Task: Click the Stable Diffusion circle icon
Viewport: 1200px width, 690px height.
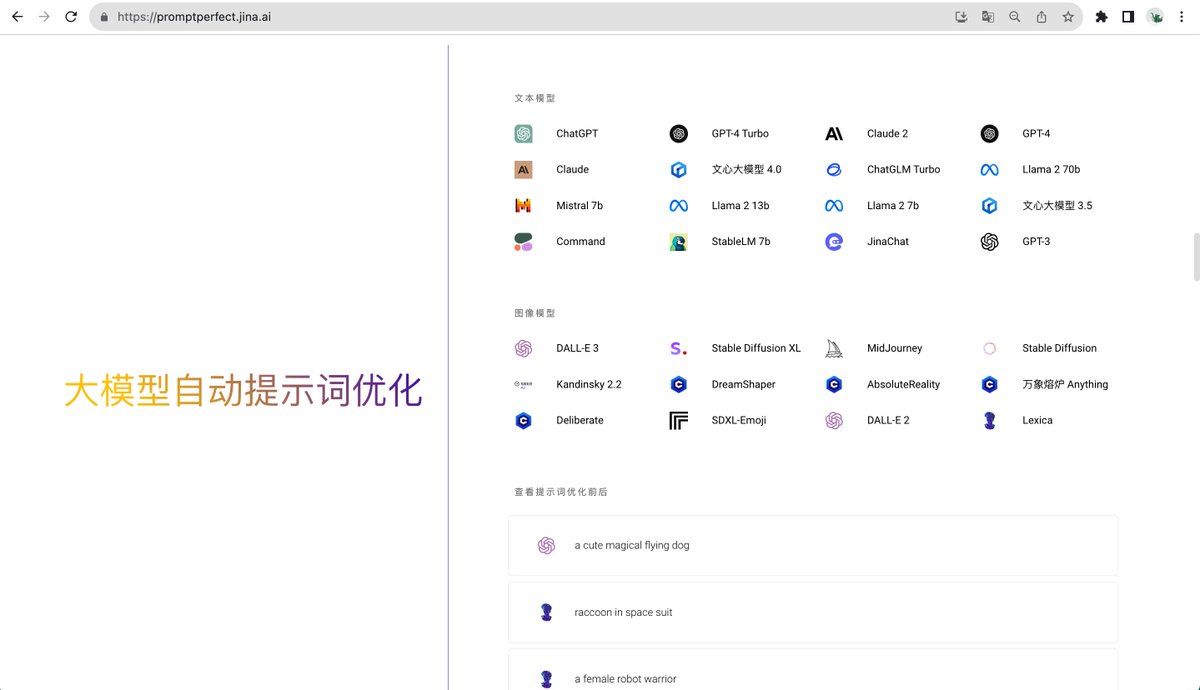Action: tap(989, 349)
